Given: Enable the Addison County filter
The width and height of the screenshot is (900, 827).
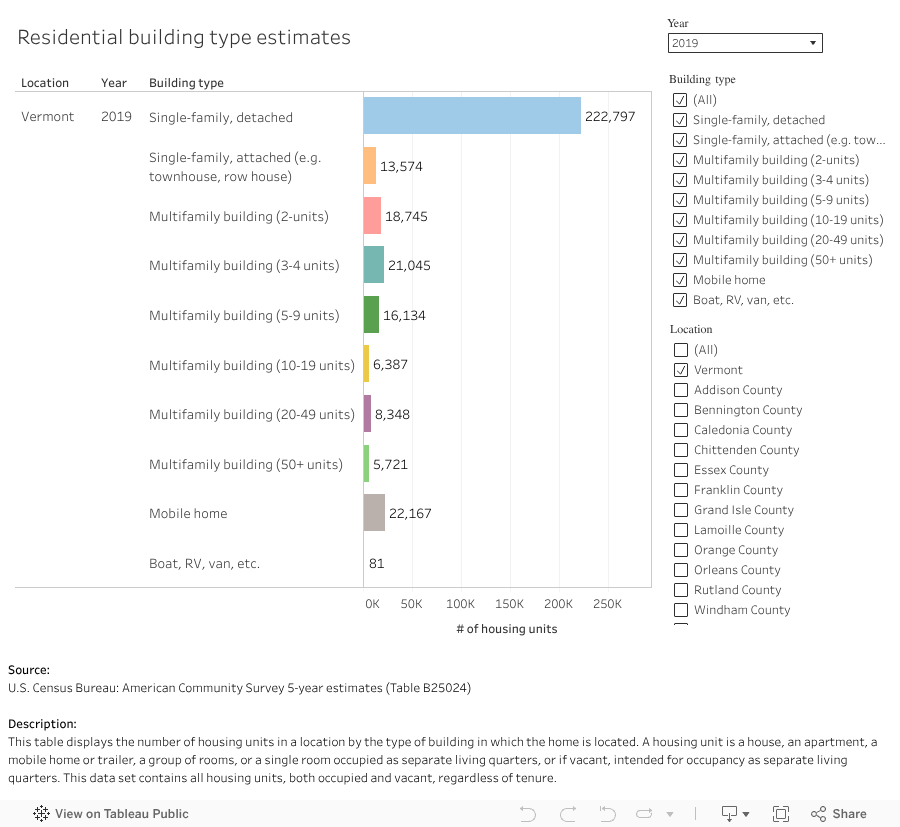Looking at the screenshot, I should pyautogui.click(x=680, y=389).
